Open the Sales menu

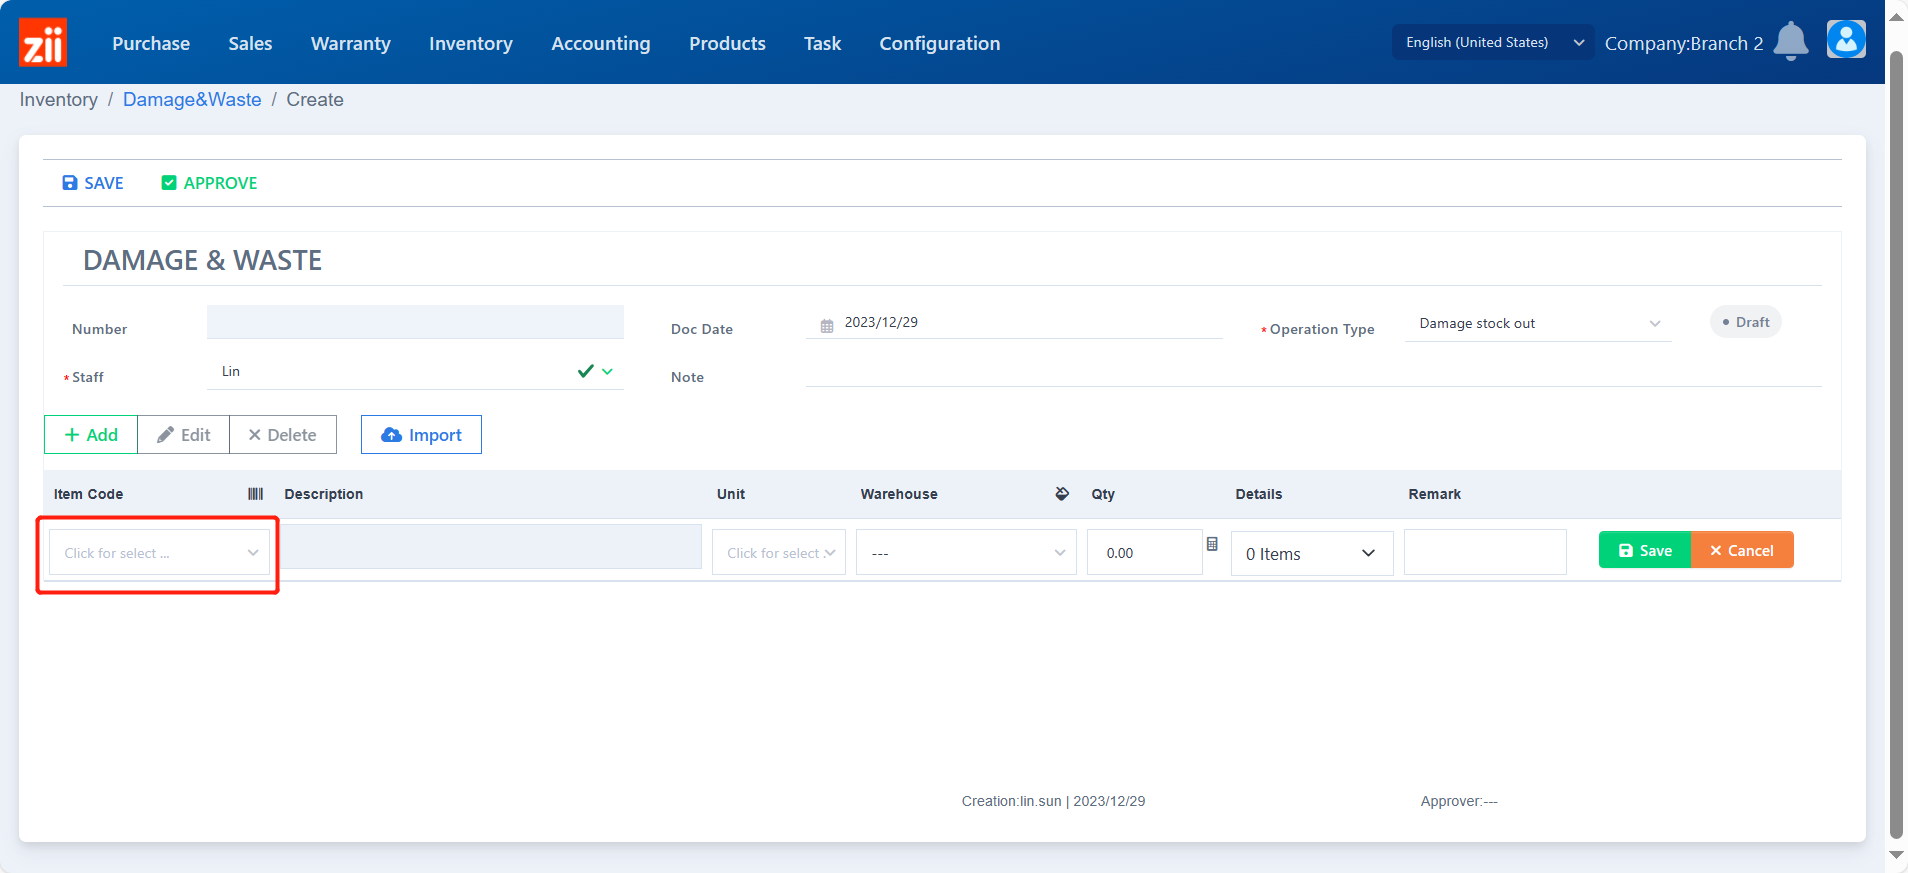(x=250, y=43)
